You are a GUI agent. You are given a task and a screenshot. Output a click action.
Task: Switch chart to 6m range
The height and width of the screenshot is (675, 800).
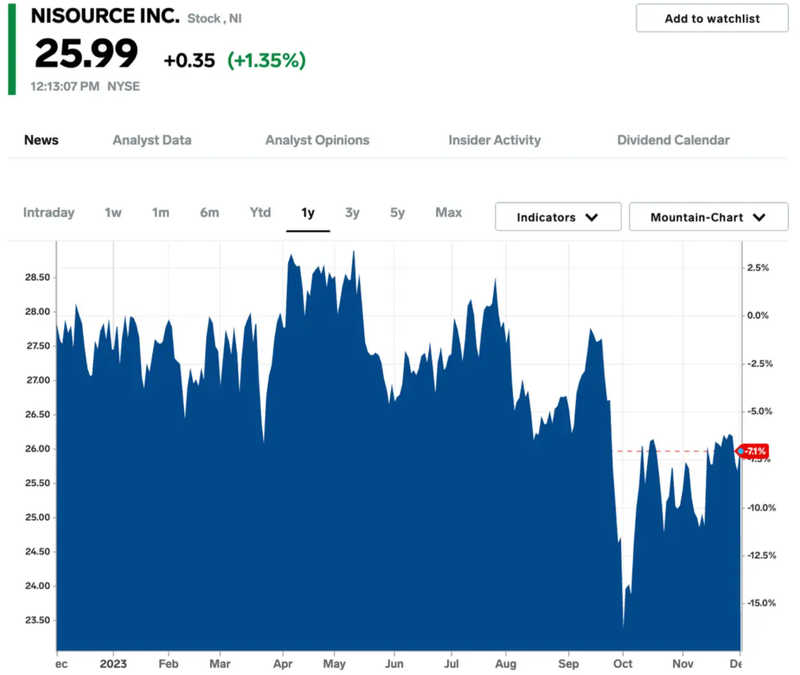point(210,212)
